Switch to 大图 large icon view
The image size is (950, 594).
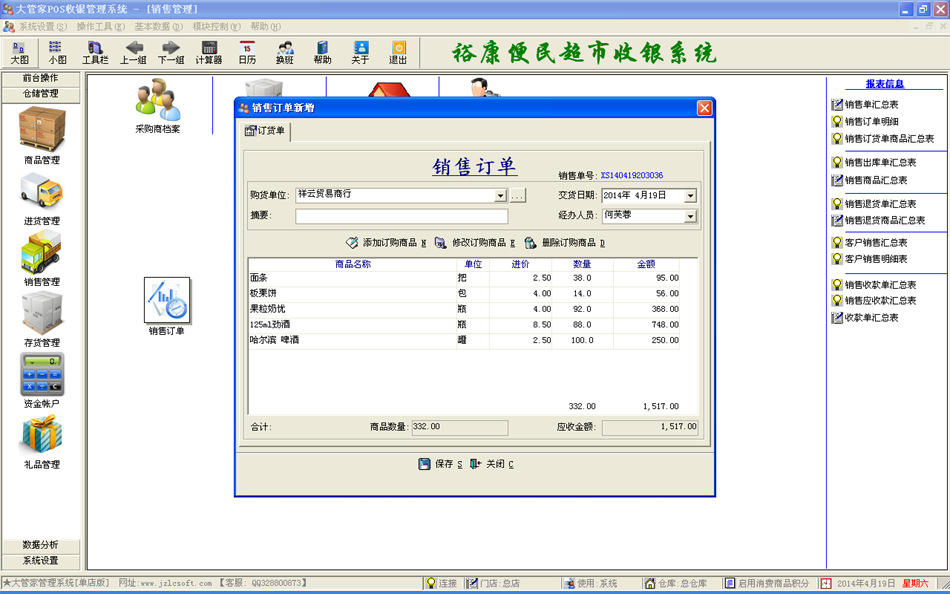[20, 53]
